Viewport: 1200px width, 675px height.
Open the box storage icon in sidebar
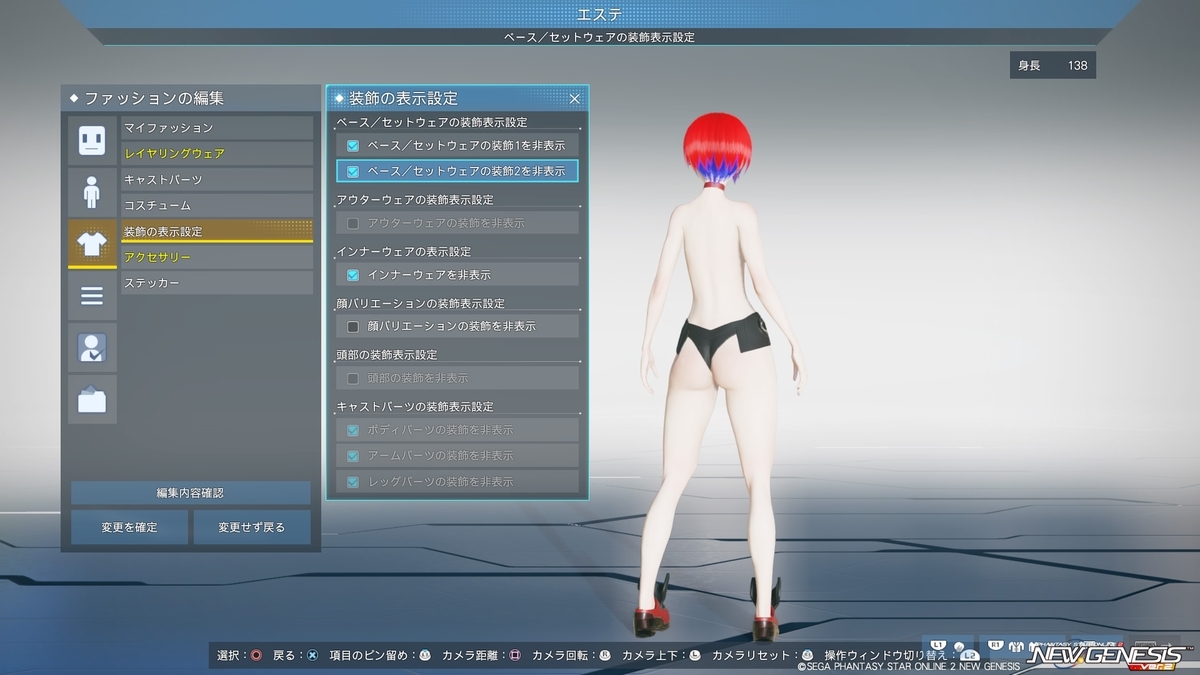92,400
